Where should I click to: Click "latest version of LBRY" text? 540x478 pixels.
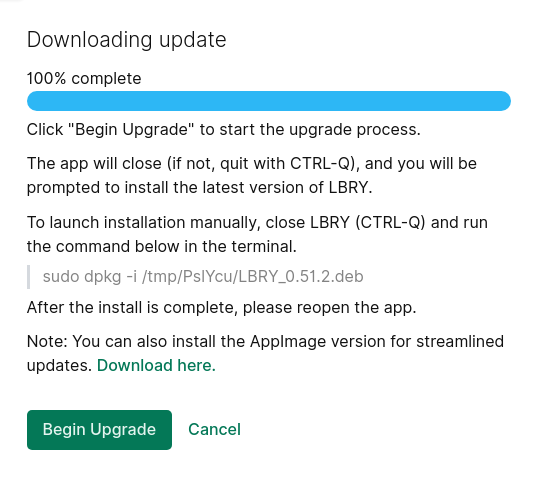[287, 188]
